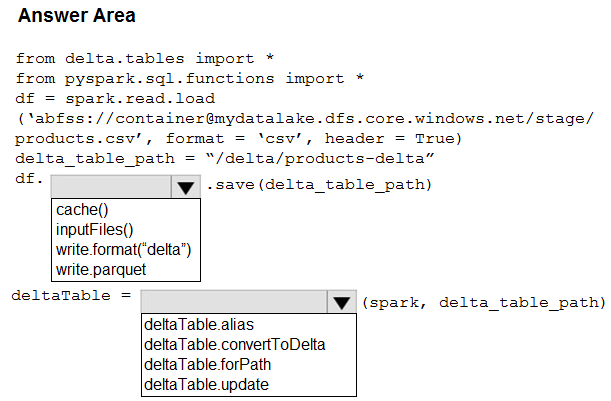The width and height of the screenshot is (611, 401).
Task: Click the (spark, delta_table_path) arguments text
Action: click(x=484, y=303)
